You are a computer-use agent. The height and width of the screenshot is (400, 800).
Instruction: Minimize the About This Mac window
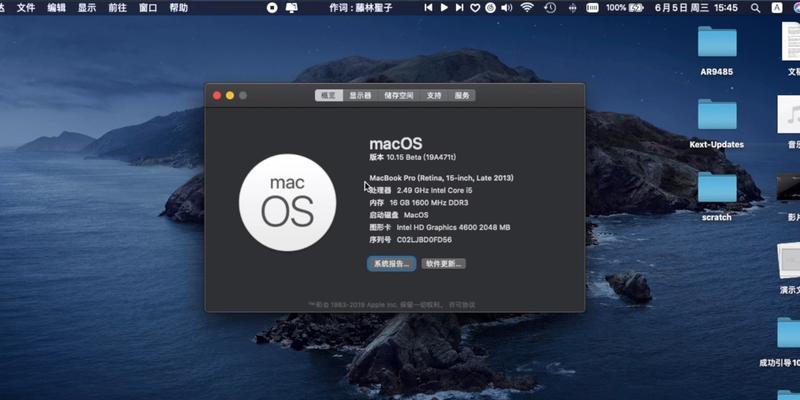point(230,95)
